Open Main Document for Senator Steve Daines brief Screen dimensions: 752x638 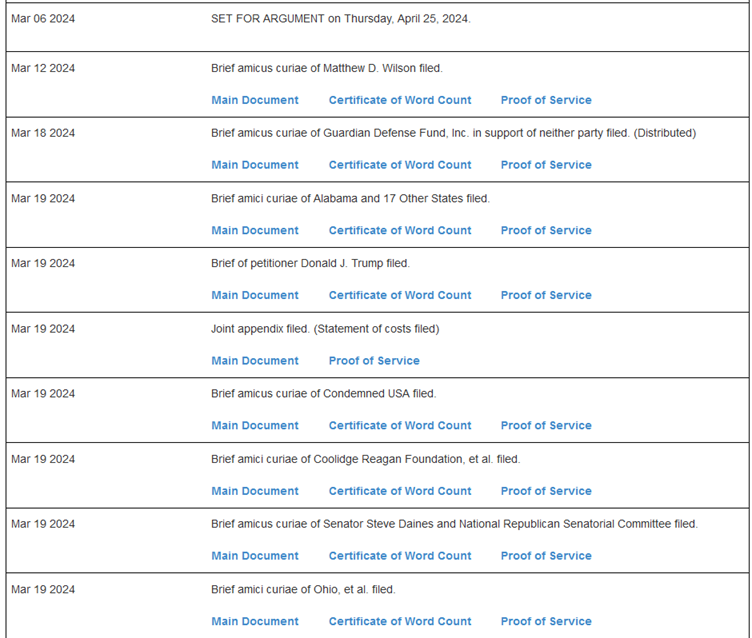255,556
